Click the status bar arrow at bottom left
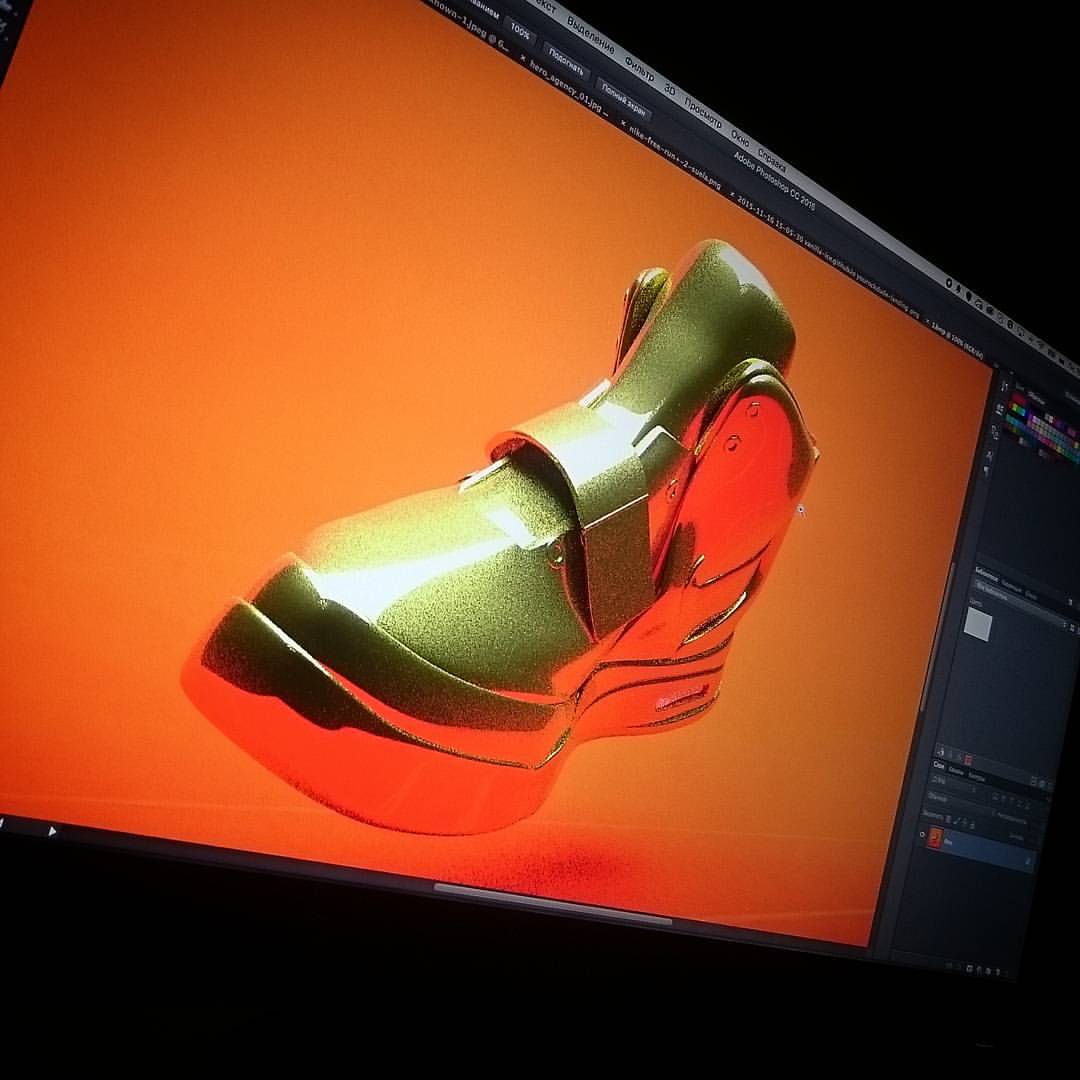The image size is (1080, 1080). (52, 832)
